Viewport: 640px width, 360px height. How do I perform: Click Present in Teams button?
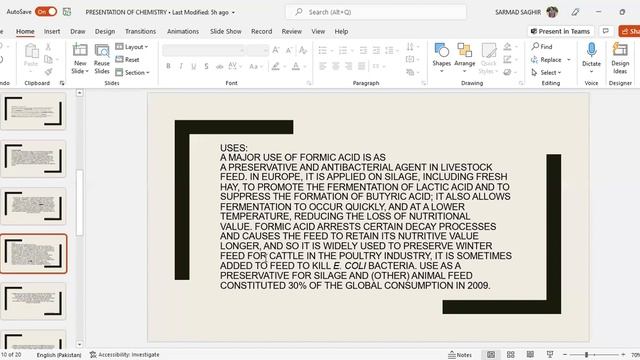(x=560, y=31)
